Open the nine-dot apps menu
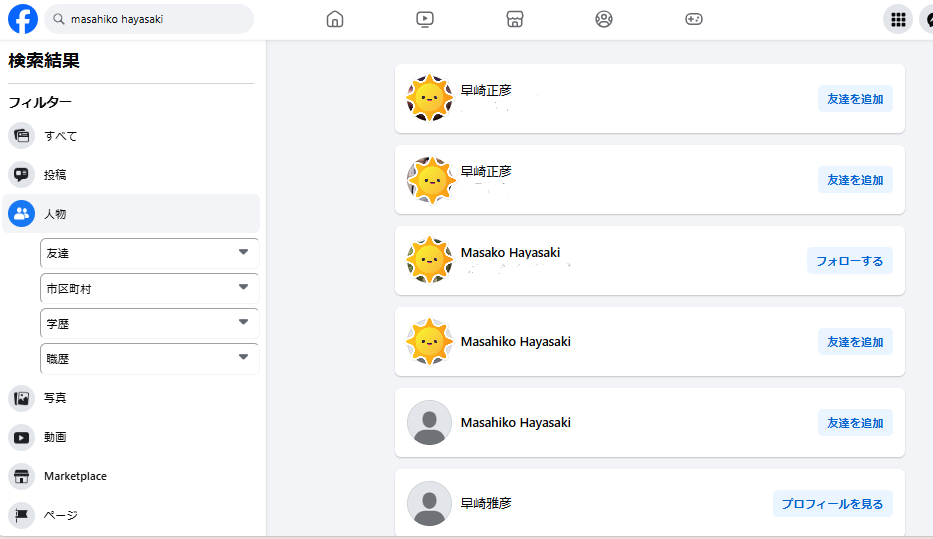 coord(898,19)
